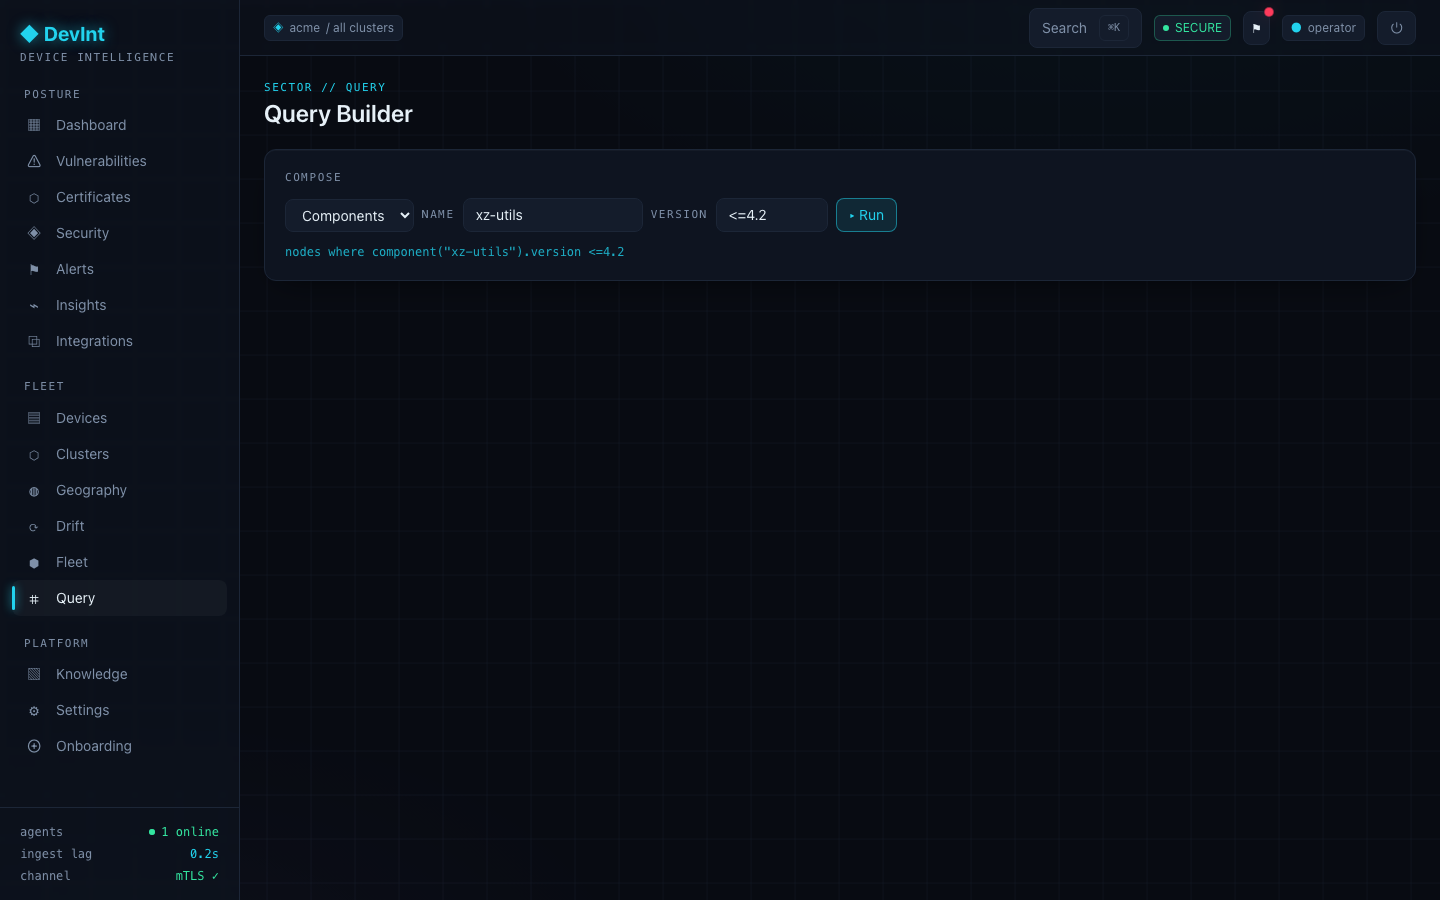Navigate to Security page
Image resolution: width=1440 pixels, height=900 pixels.
tap(119, 233)
